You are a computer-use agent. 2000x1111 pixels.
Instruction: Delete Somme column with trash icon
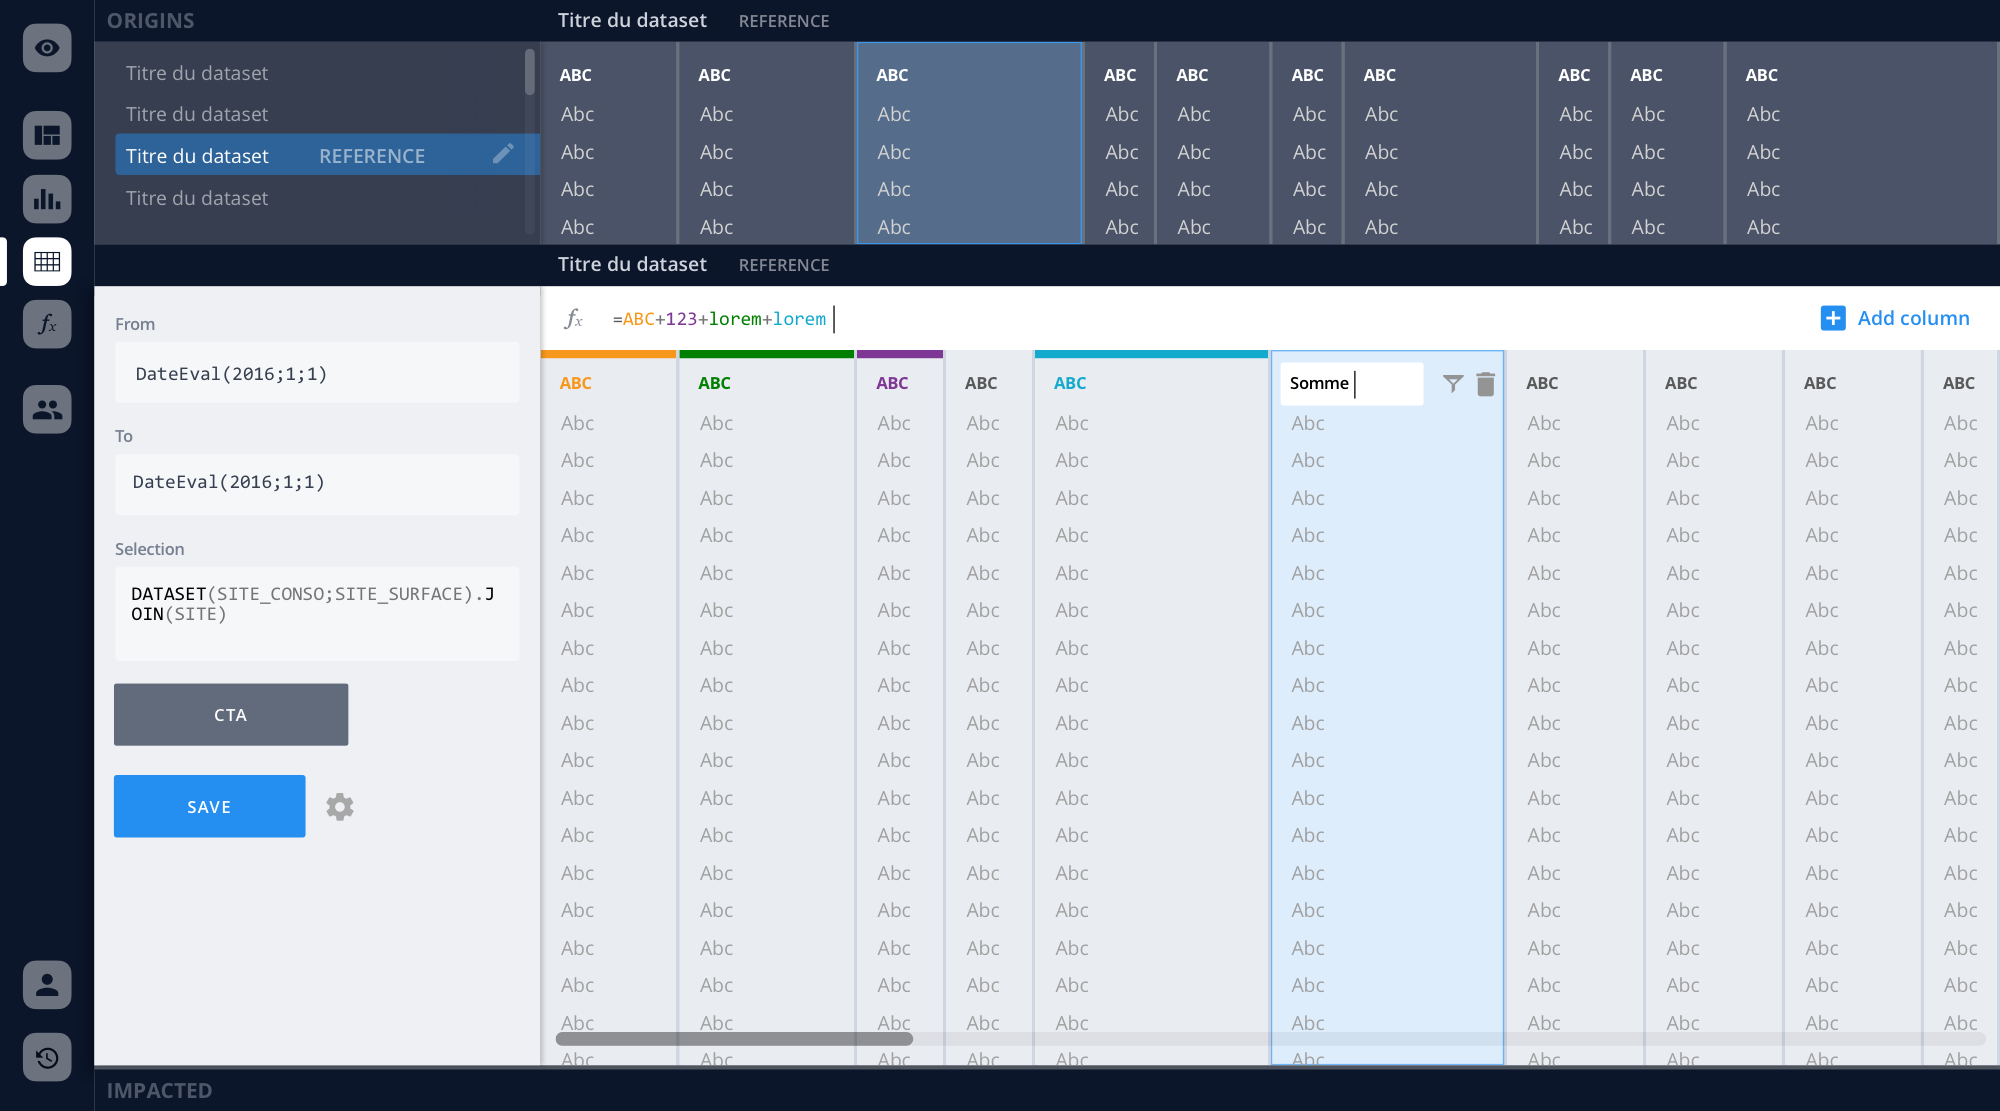pyautogui.click(x=1485, y=384)
